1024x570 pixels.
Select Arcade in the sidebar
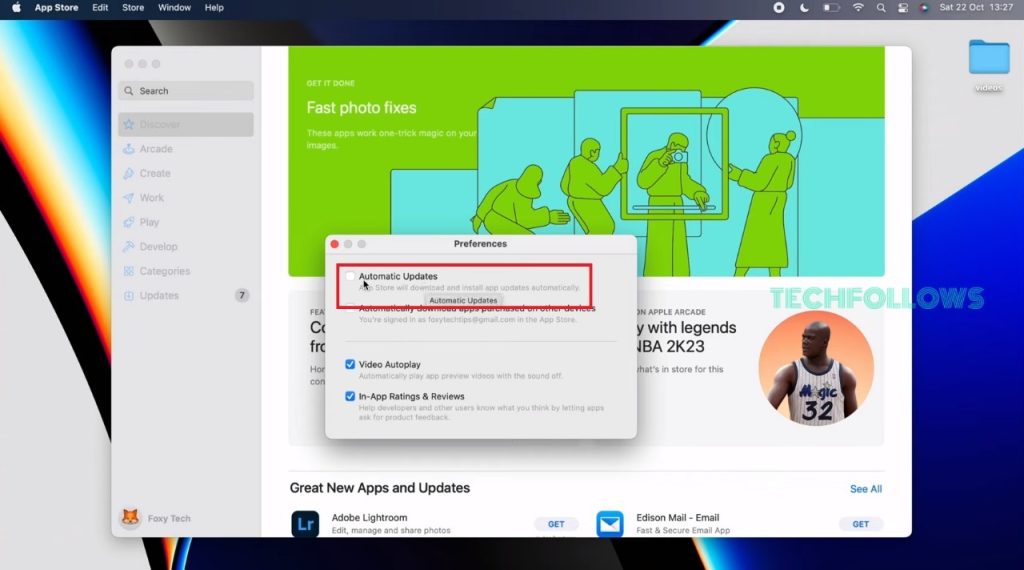186,149
